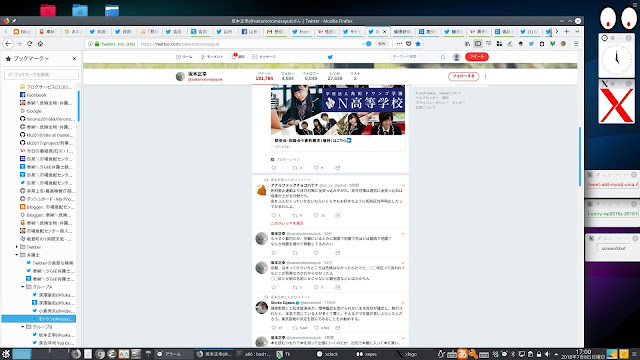
Task: Click bookmark scrollbar in sidebar
Action: [78, 106]
